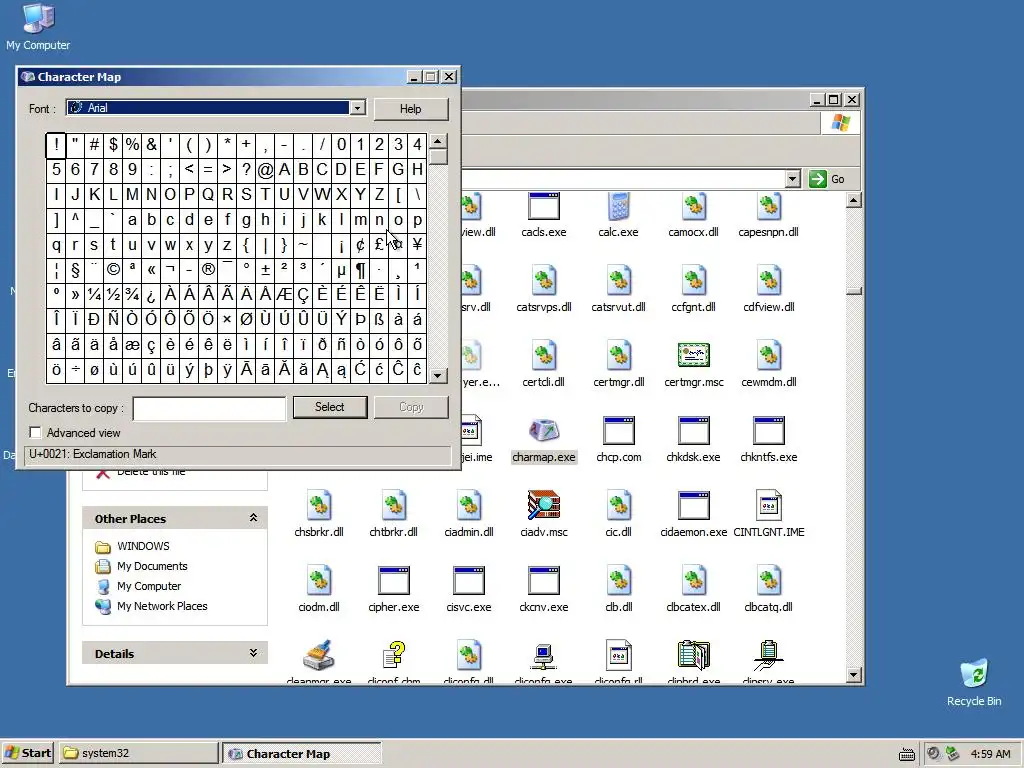Pick the ® registered character
This screenshot has width=1024, height=768.
(208, 270)
